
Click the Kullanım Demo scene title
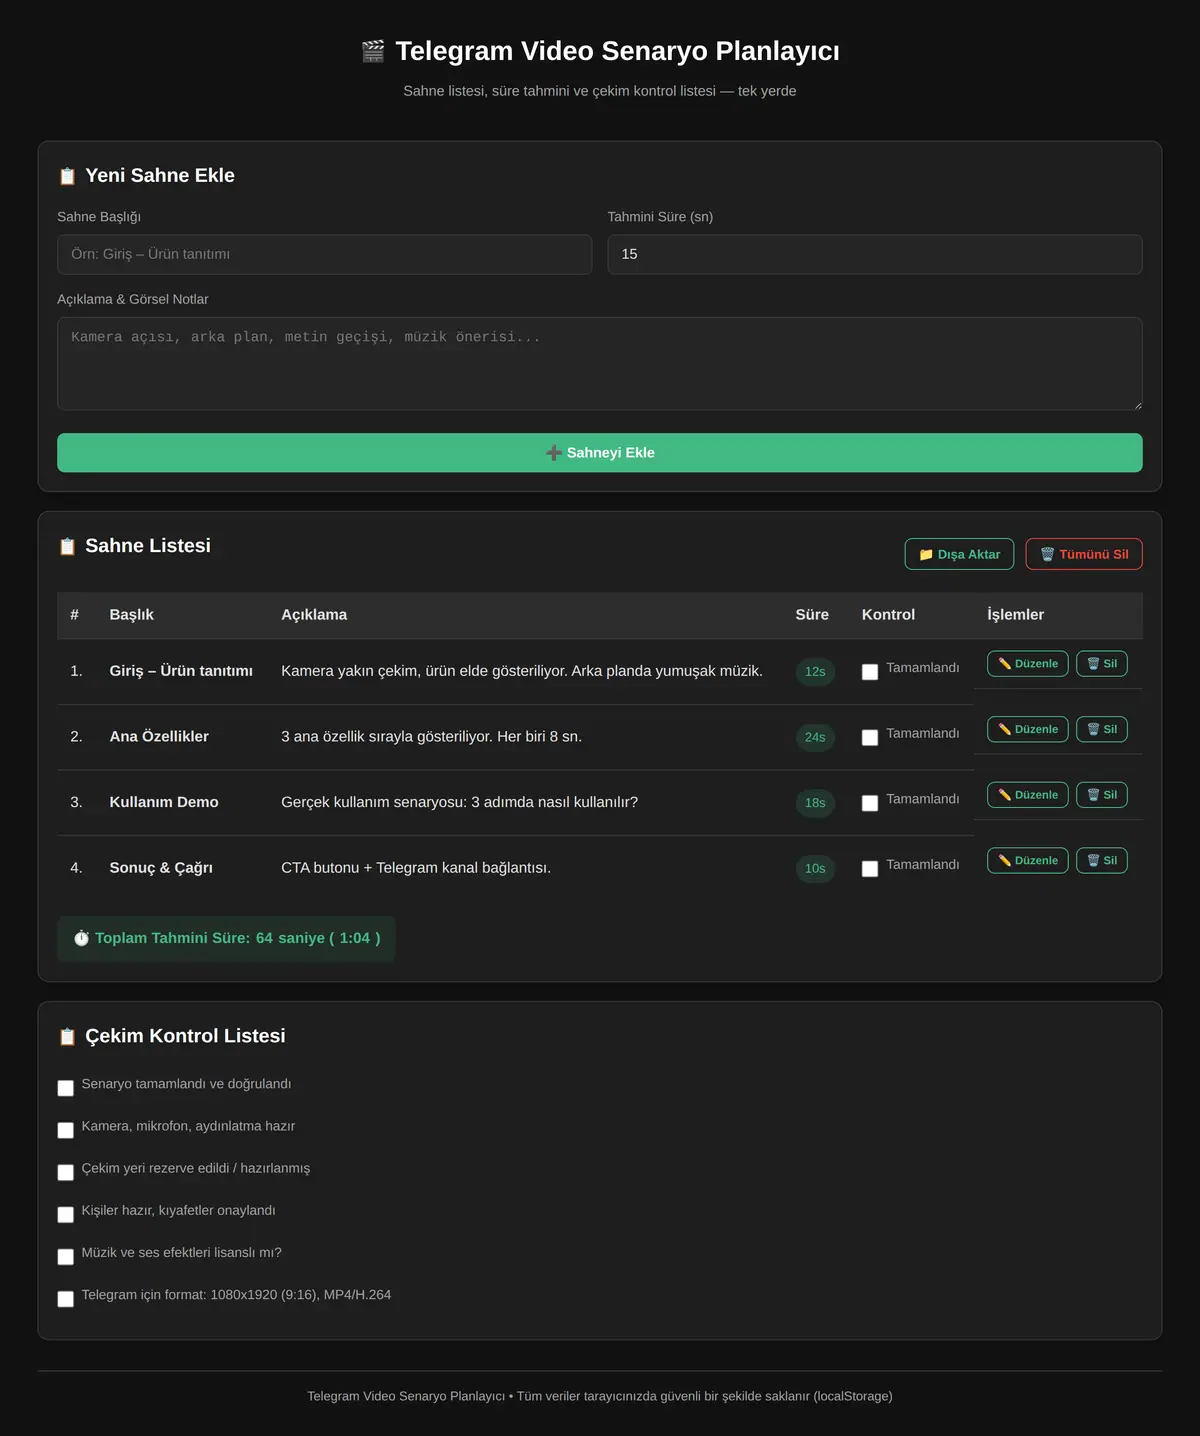coord(164,802)
